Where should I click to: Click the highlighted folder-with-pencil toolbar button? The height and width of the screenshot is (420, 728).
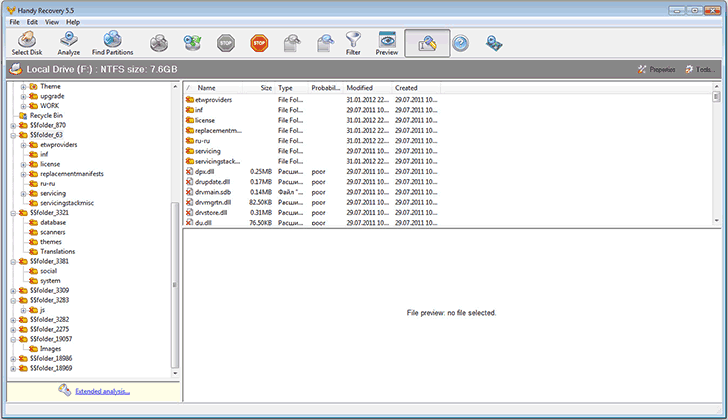427,44
